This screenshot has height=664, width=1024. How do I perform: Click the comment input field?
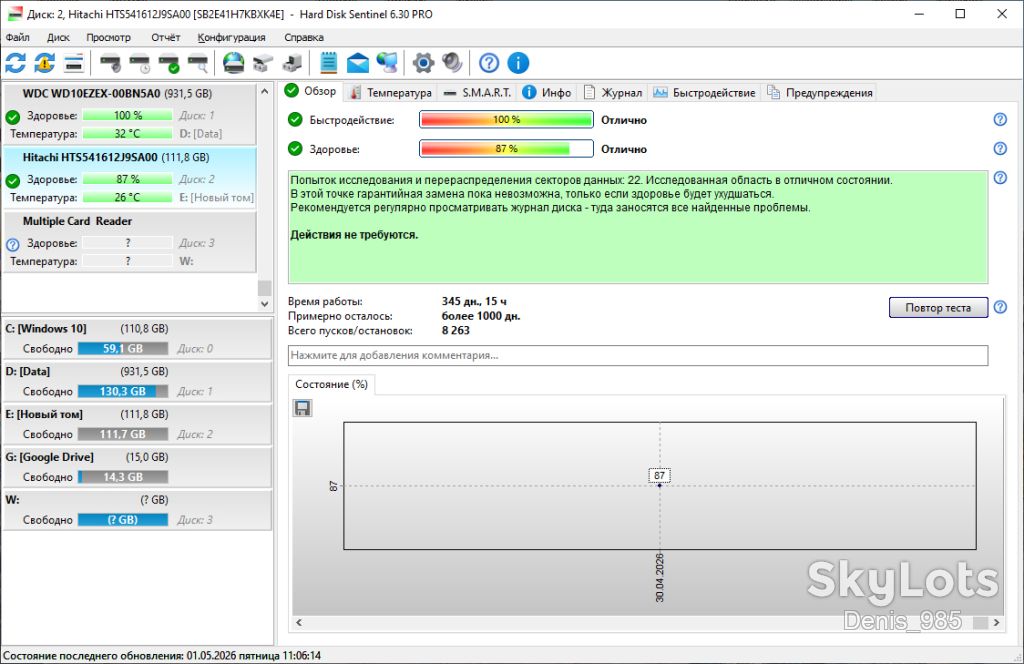637,355
